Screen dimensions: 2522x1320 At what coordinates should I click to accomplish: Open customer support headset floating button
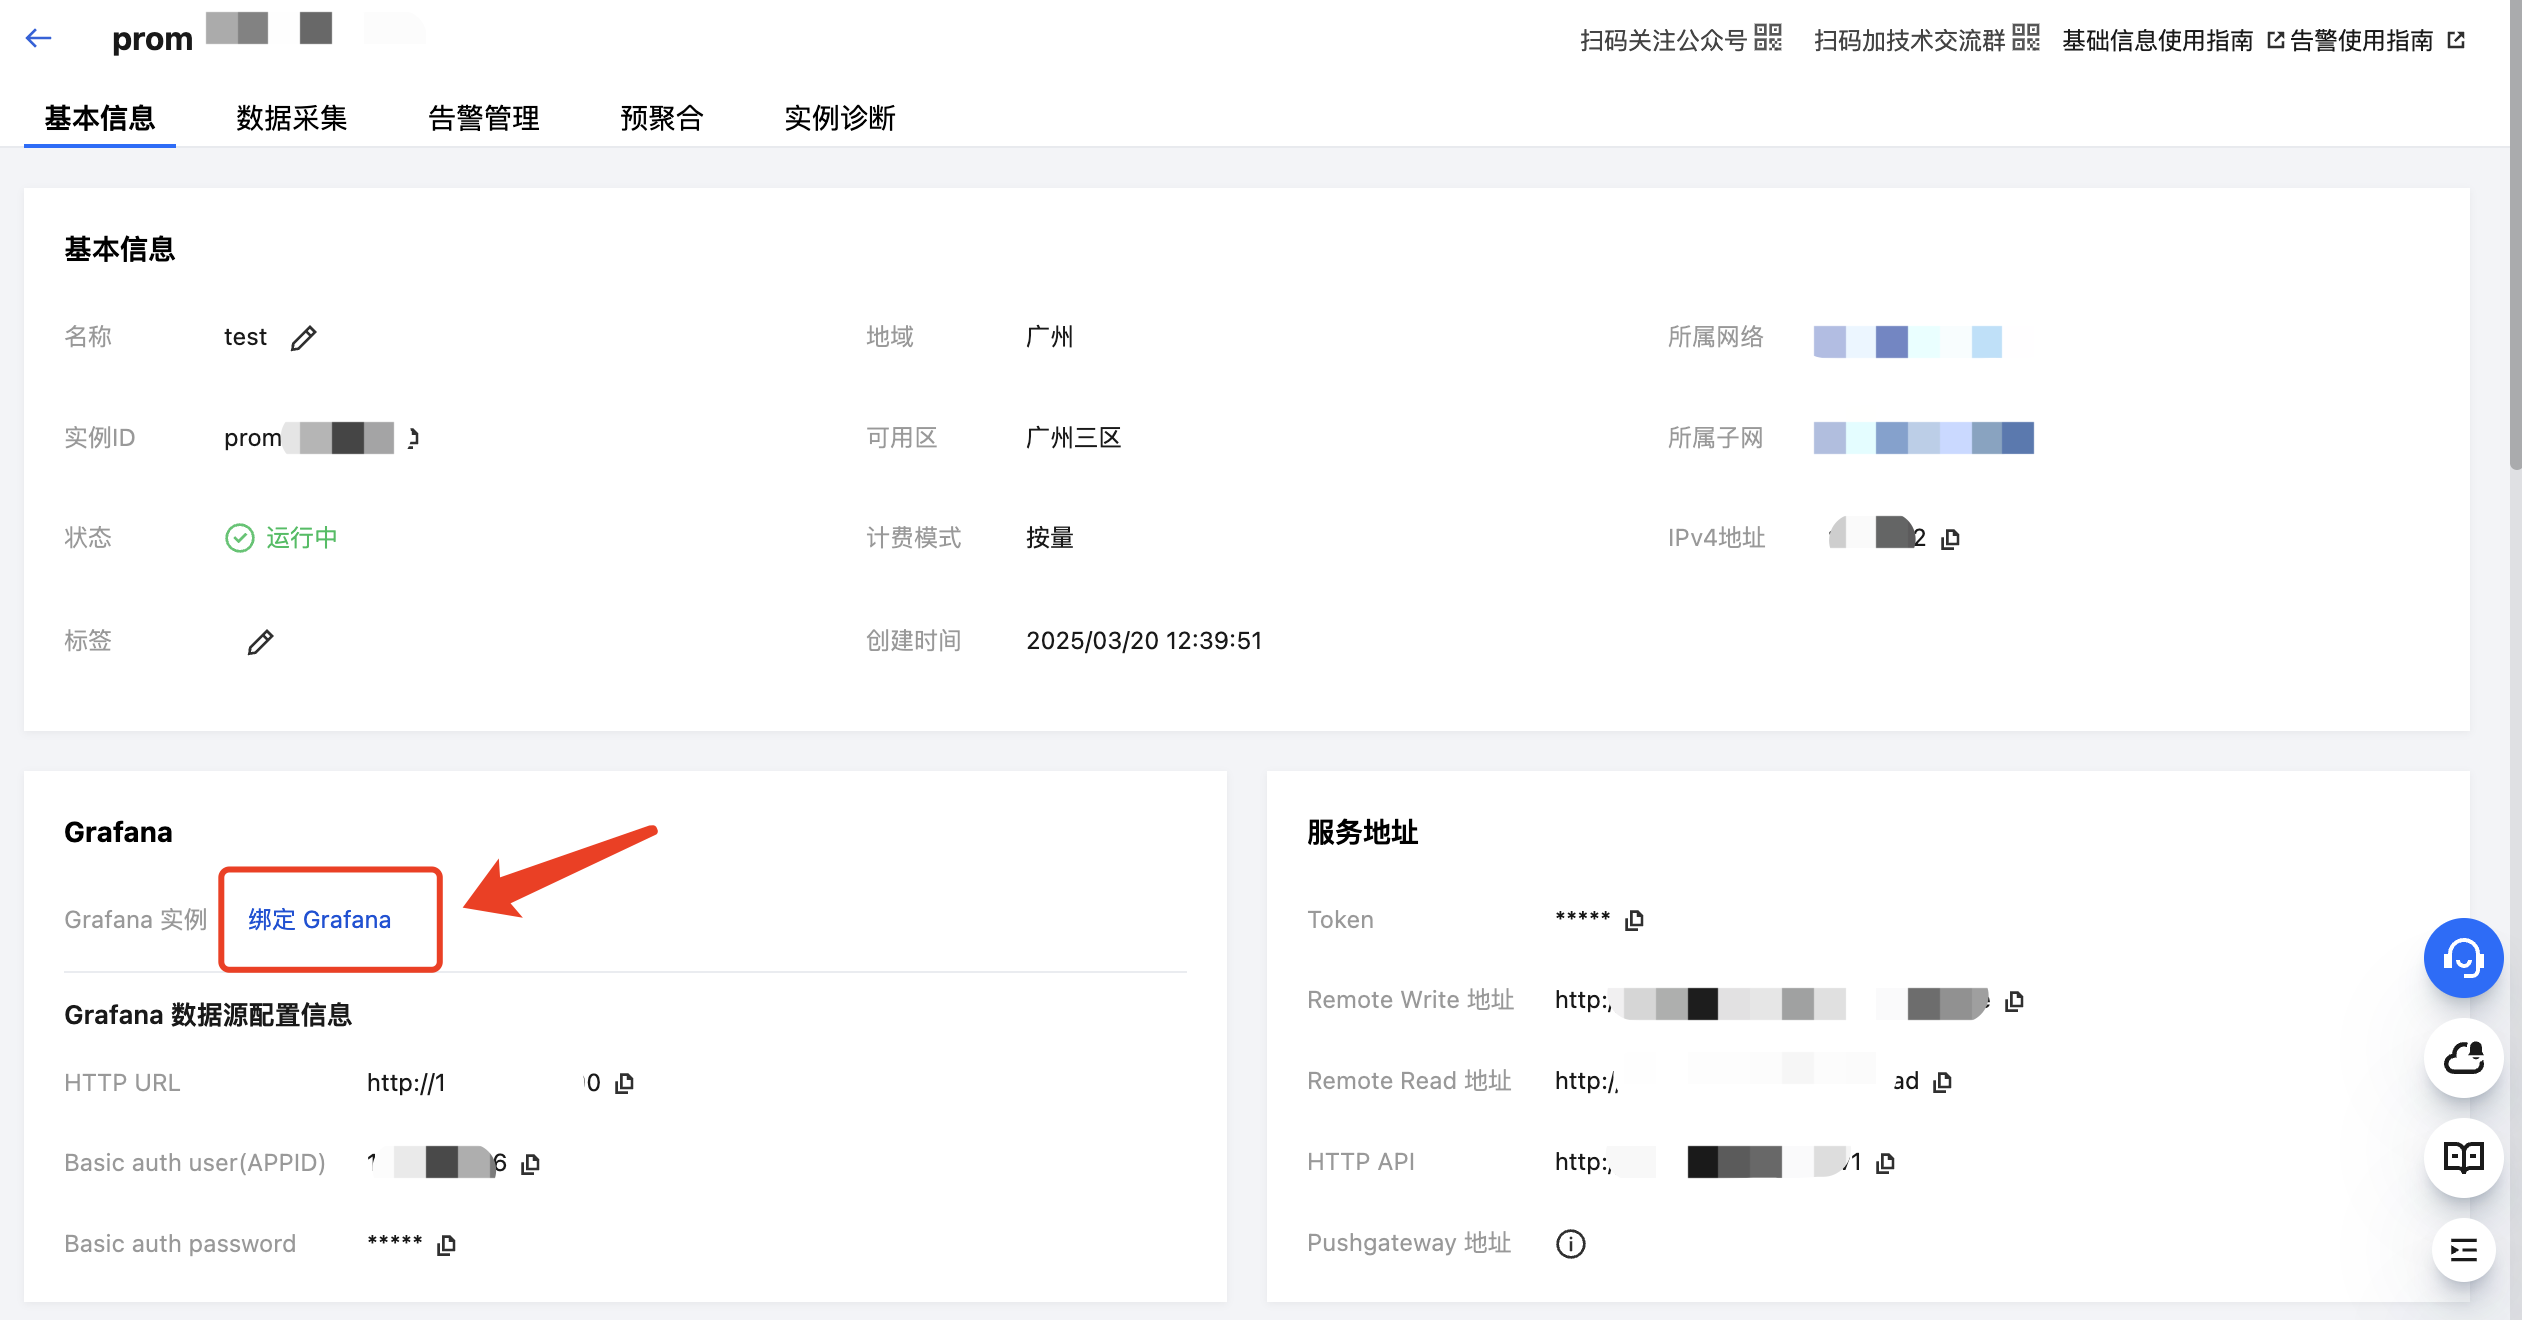point(2462,958)
